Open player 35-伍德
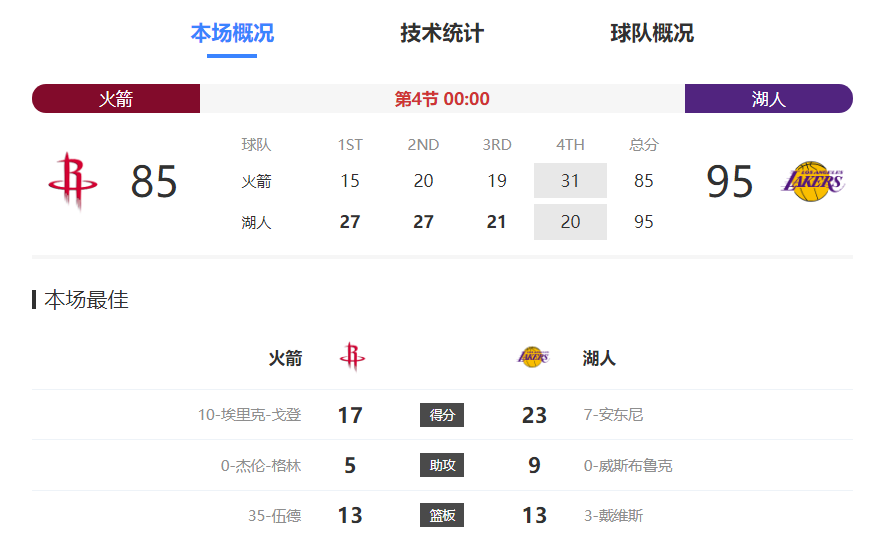Screen dimensions: 884x543 point(274,516)
